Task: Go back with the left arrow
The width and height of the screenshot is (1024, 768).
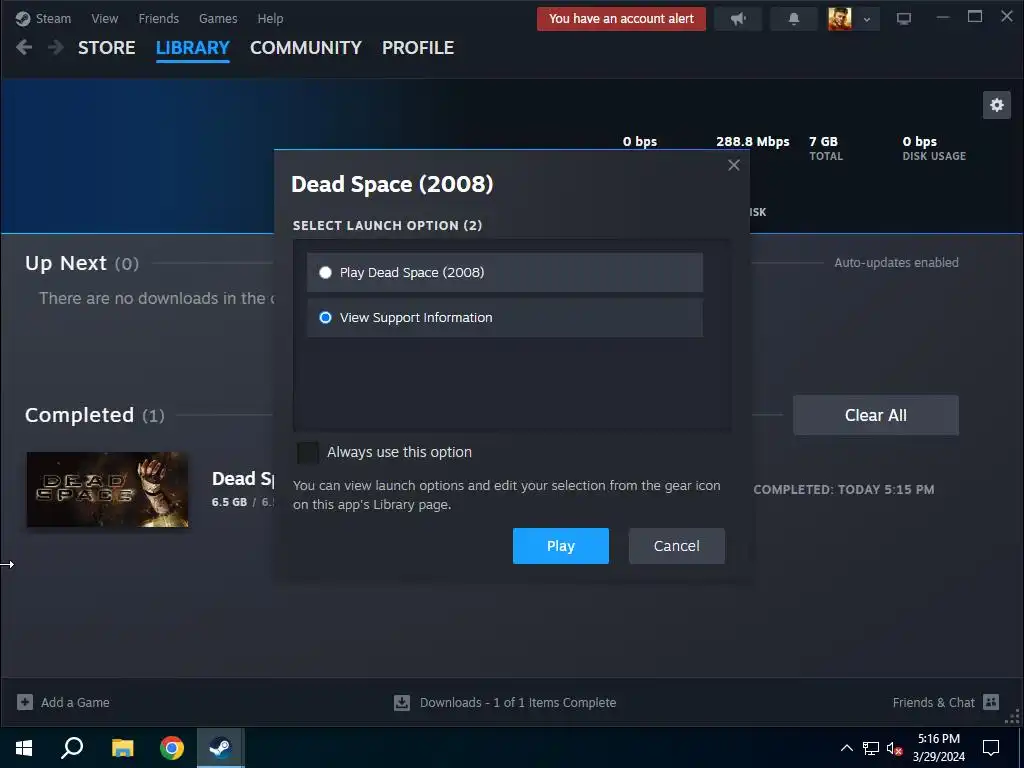Action: (24, 47)
